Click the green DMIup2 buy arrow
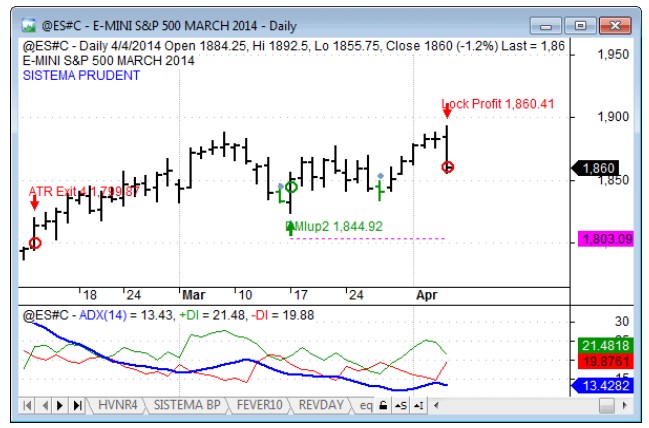The height and width of the screenshot is (428, 649). 291,228
